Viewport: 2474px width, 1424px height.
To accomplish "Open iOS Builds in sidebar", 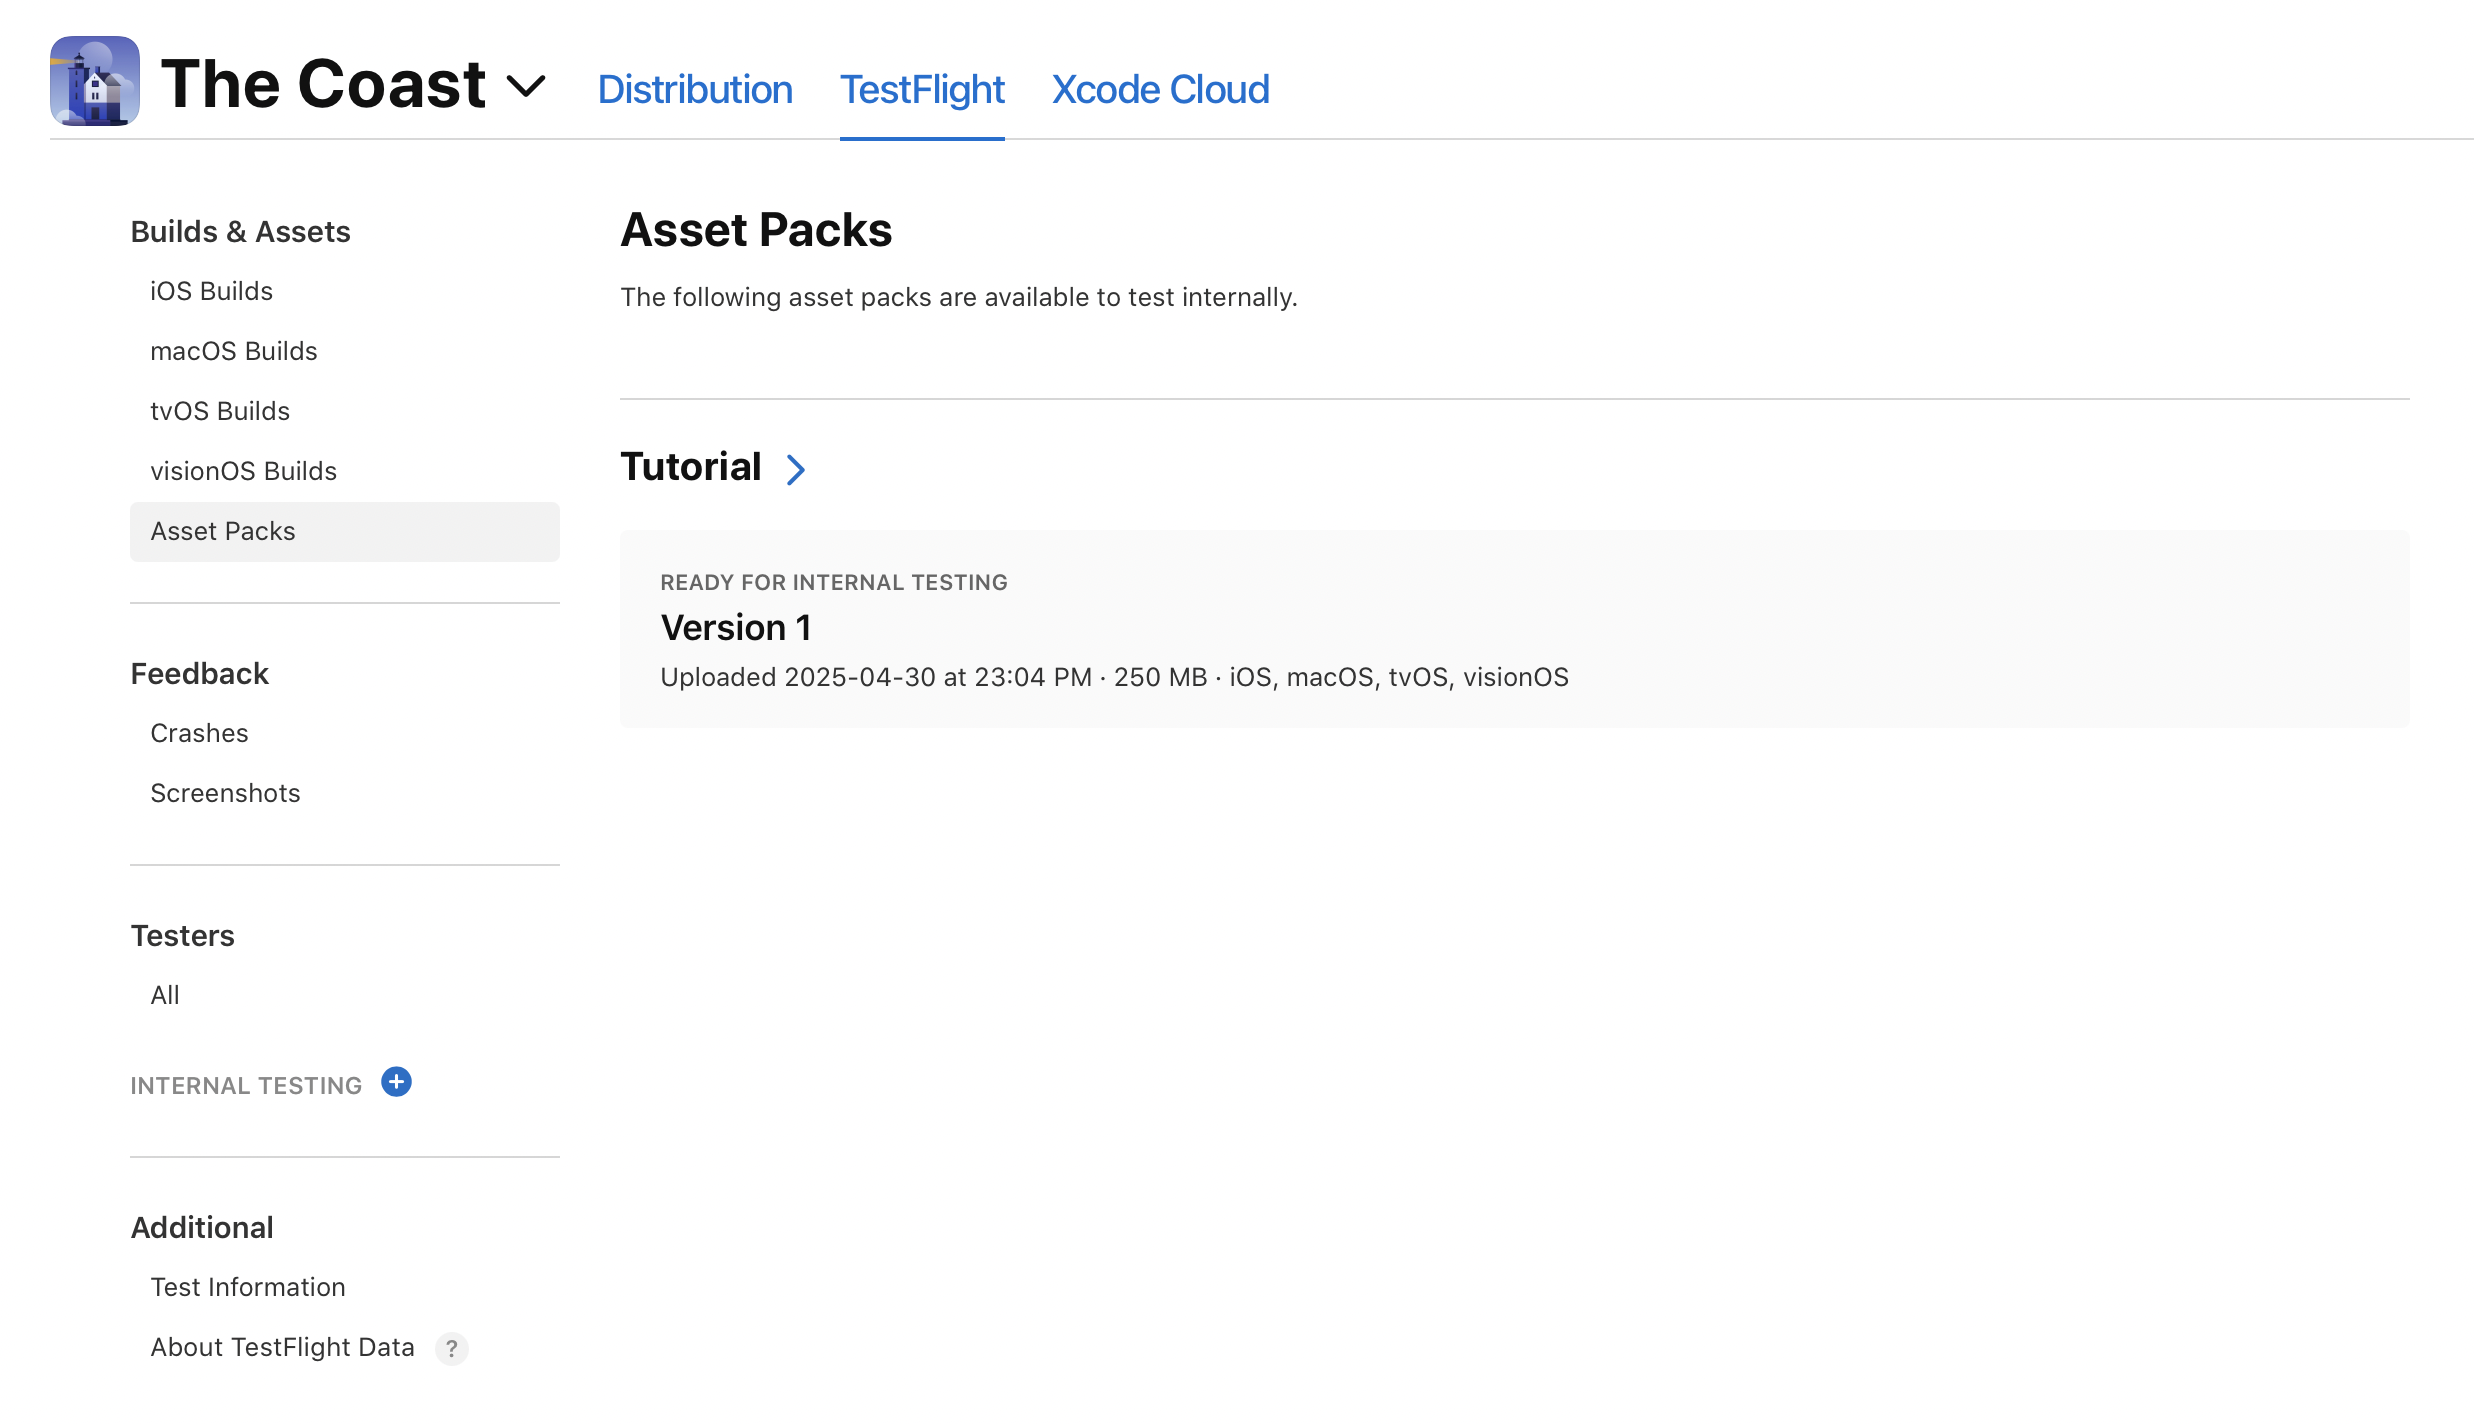I will (x=212, y=291).
